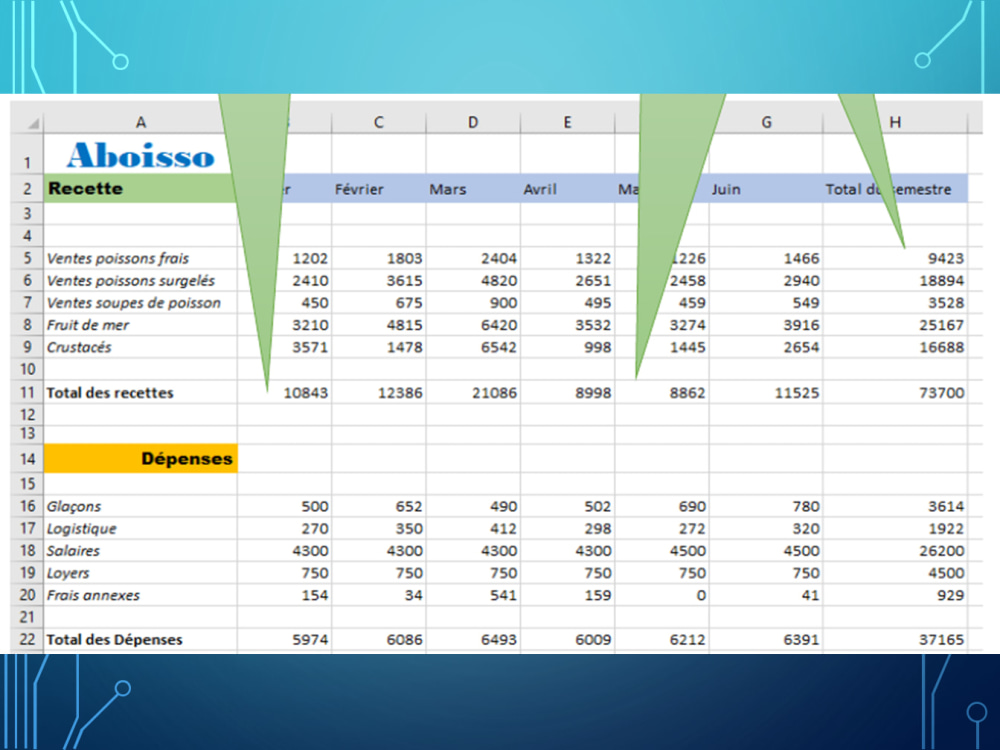Select row 11 header
The image size is (1000, 750).
point(27,392)
